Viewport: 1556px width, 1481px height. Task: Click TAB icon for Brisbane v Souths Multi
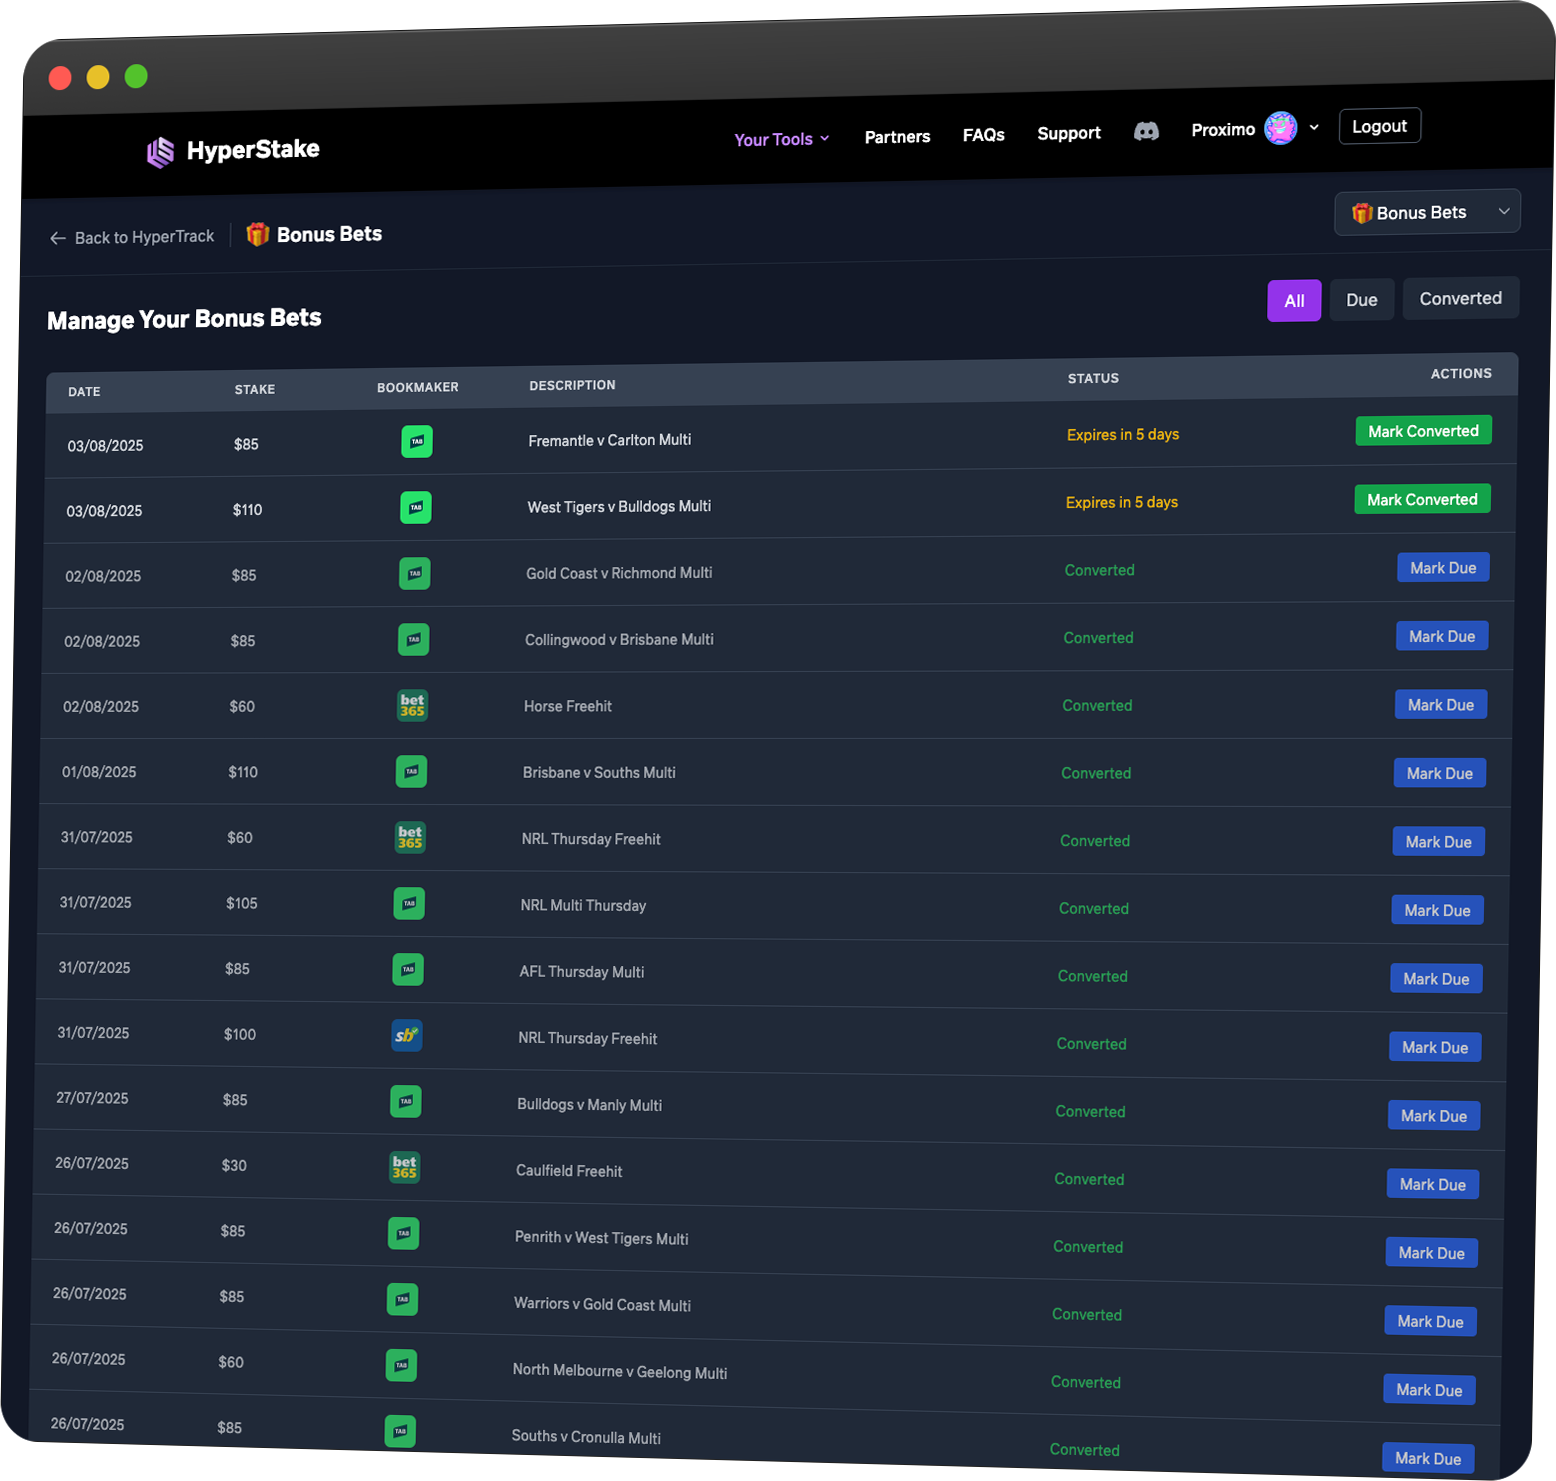pos(411,771)
